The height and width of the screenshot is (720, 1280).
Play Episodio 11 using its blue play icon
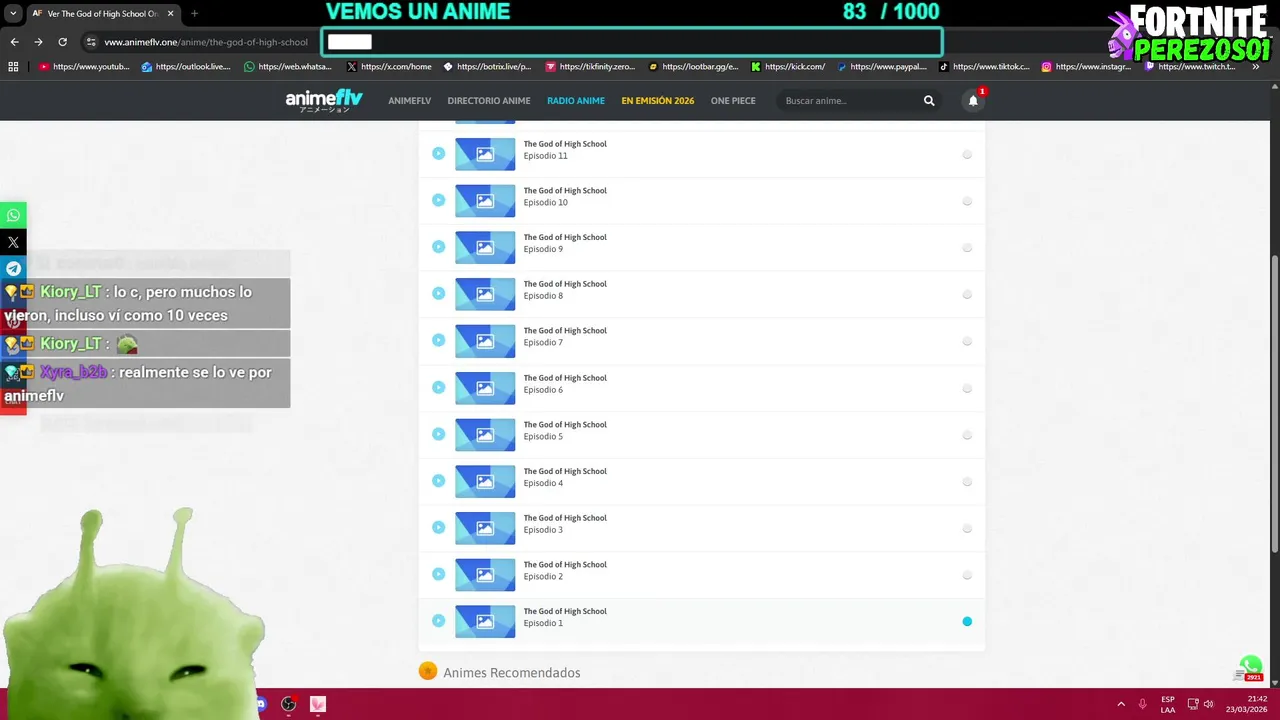[438, 153]
